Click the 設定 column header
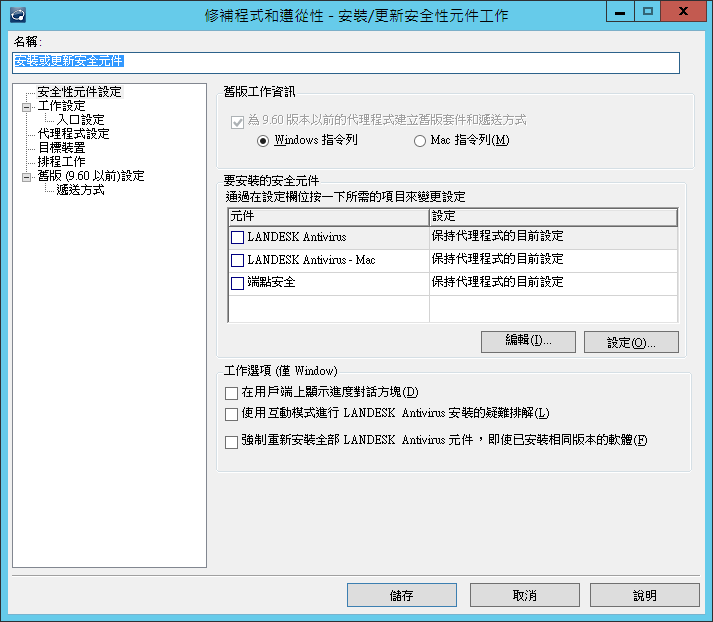Viewport: 713px width, 622px height. [553, 217]
